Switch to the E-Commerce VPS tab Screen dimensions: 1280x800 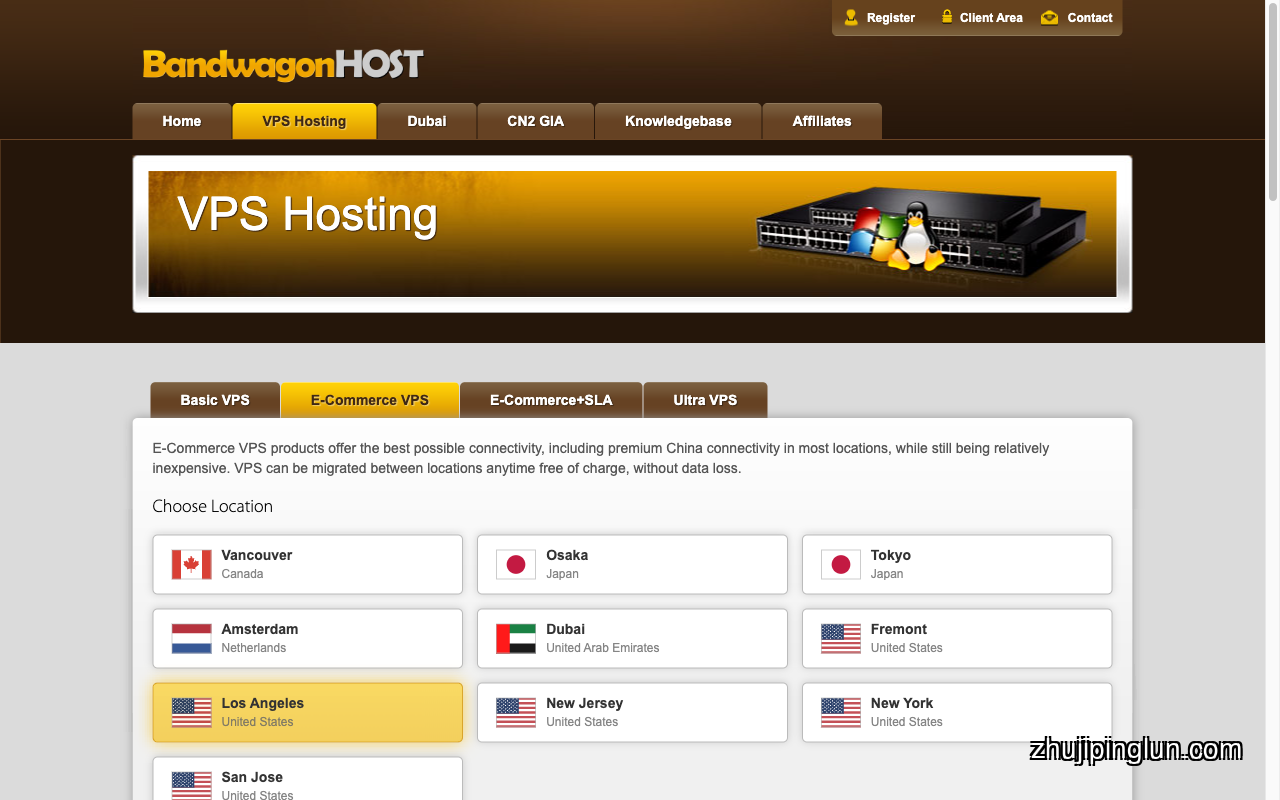(370, 400)
